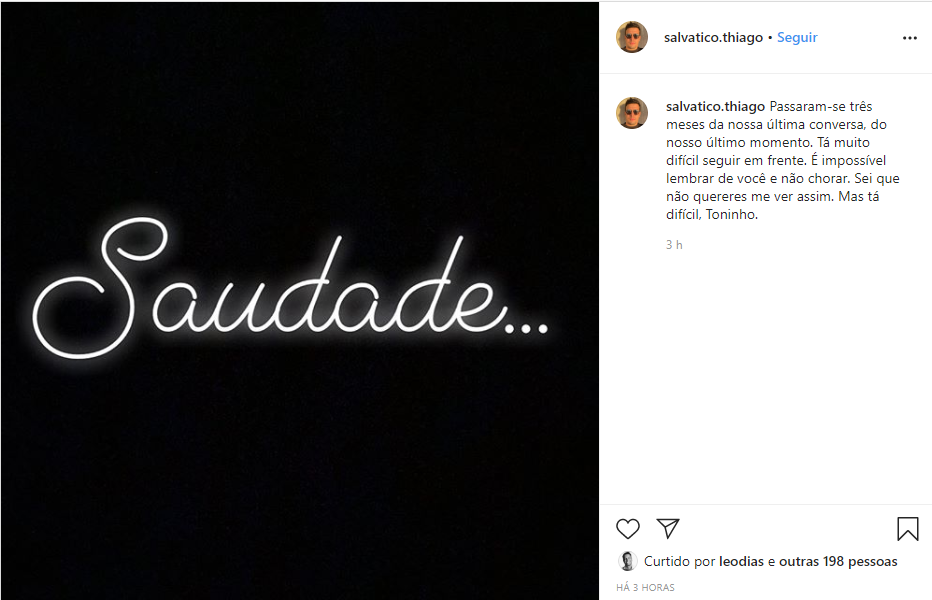Viewport: 932px width, 600px height.
Task: Select the 3 h time under the caption
Action: click(674, 244)
